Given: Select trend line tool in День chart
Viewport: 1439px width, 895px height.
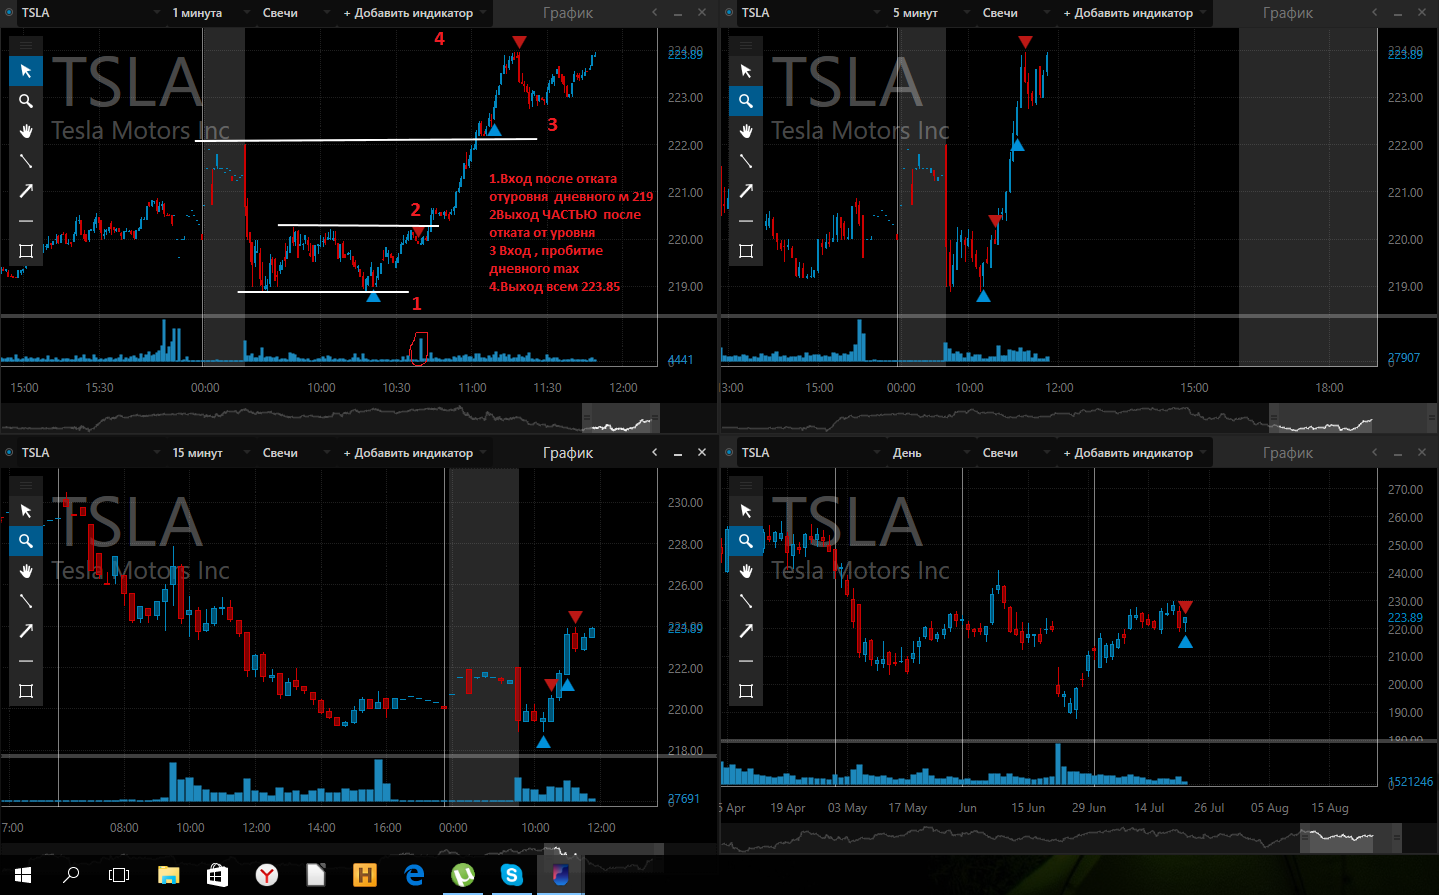Looking at the screenshot, I should (746, 601).
